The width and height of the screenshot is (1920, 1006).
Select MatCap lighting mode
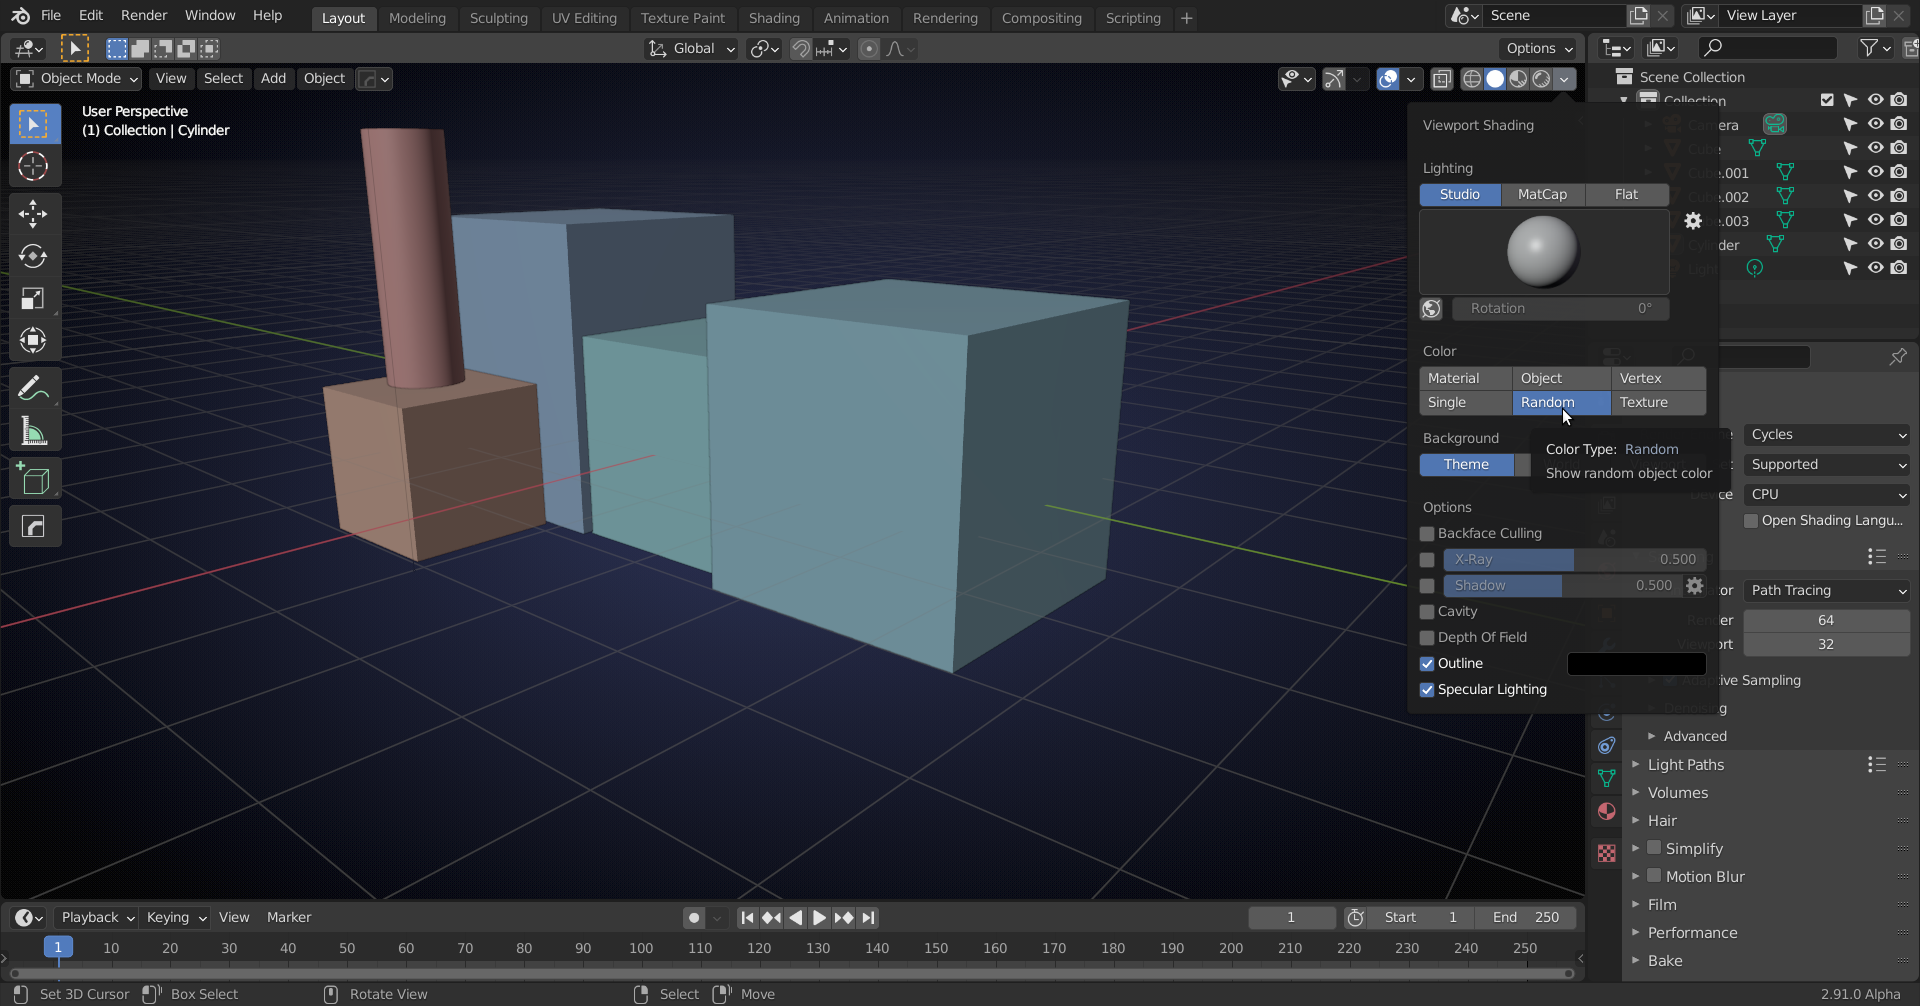[x=1543, y=195]
